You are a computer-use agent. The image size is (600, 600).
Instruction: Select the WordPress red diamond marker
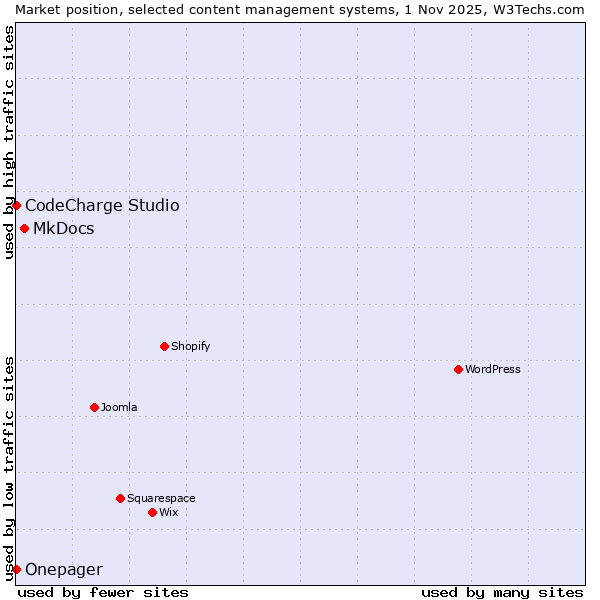coord(458,369)
